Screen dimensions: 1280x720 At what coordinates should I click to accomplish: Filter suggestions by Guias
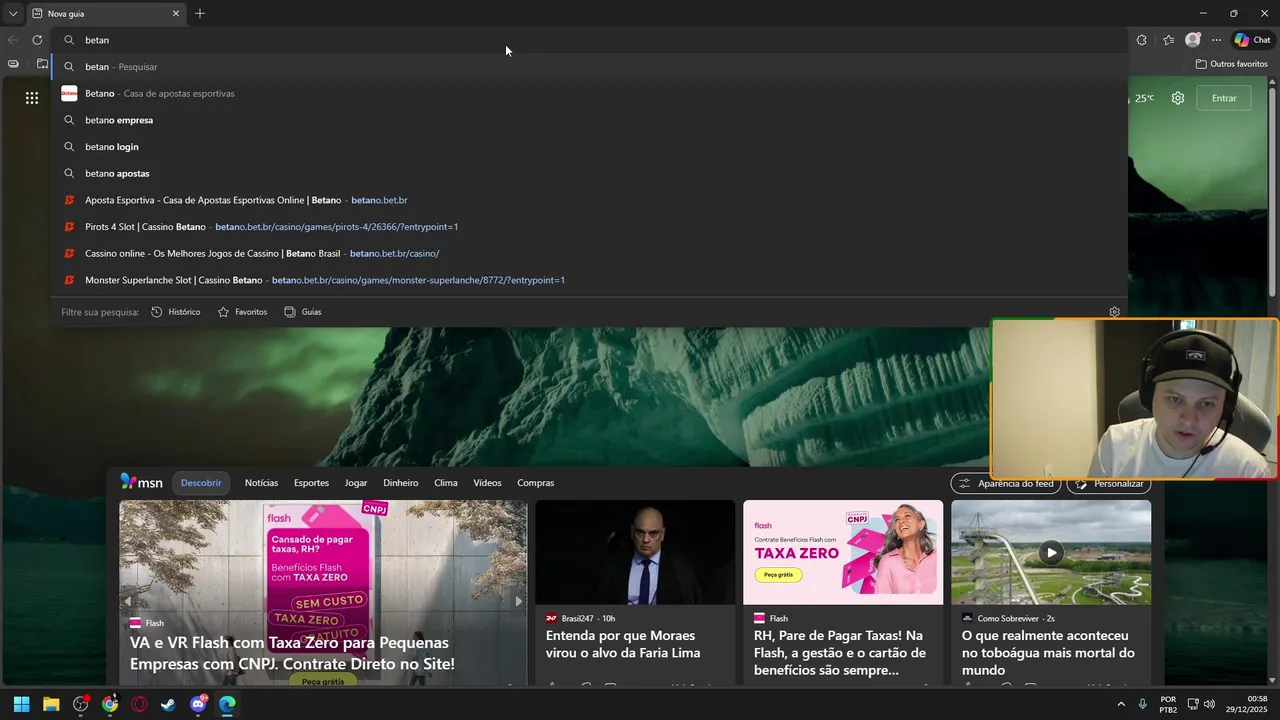coord(303,312)
